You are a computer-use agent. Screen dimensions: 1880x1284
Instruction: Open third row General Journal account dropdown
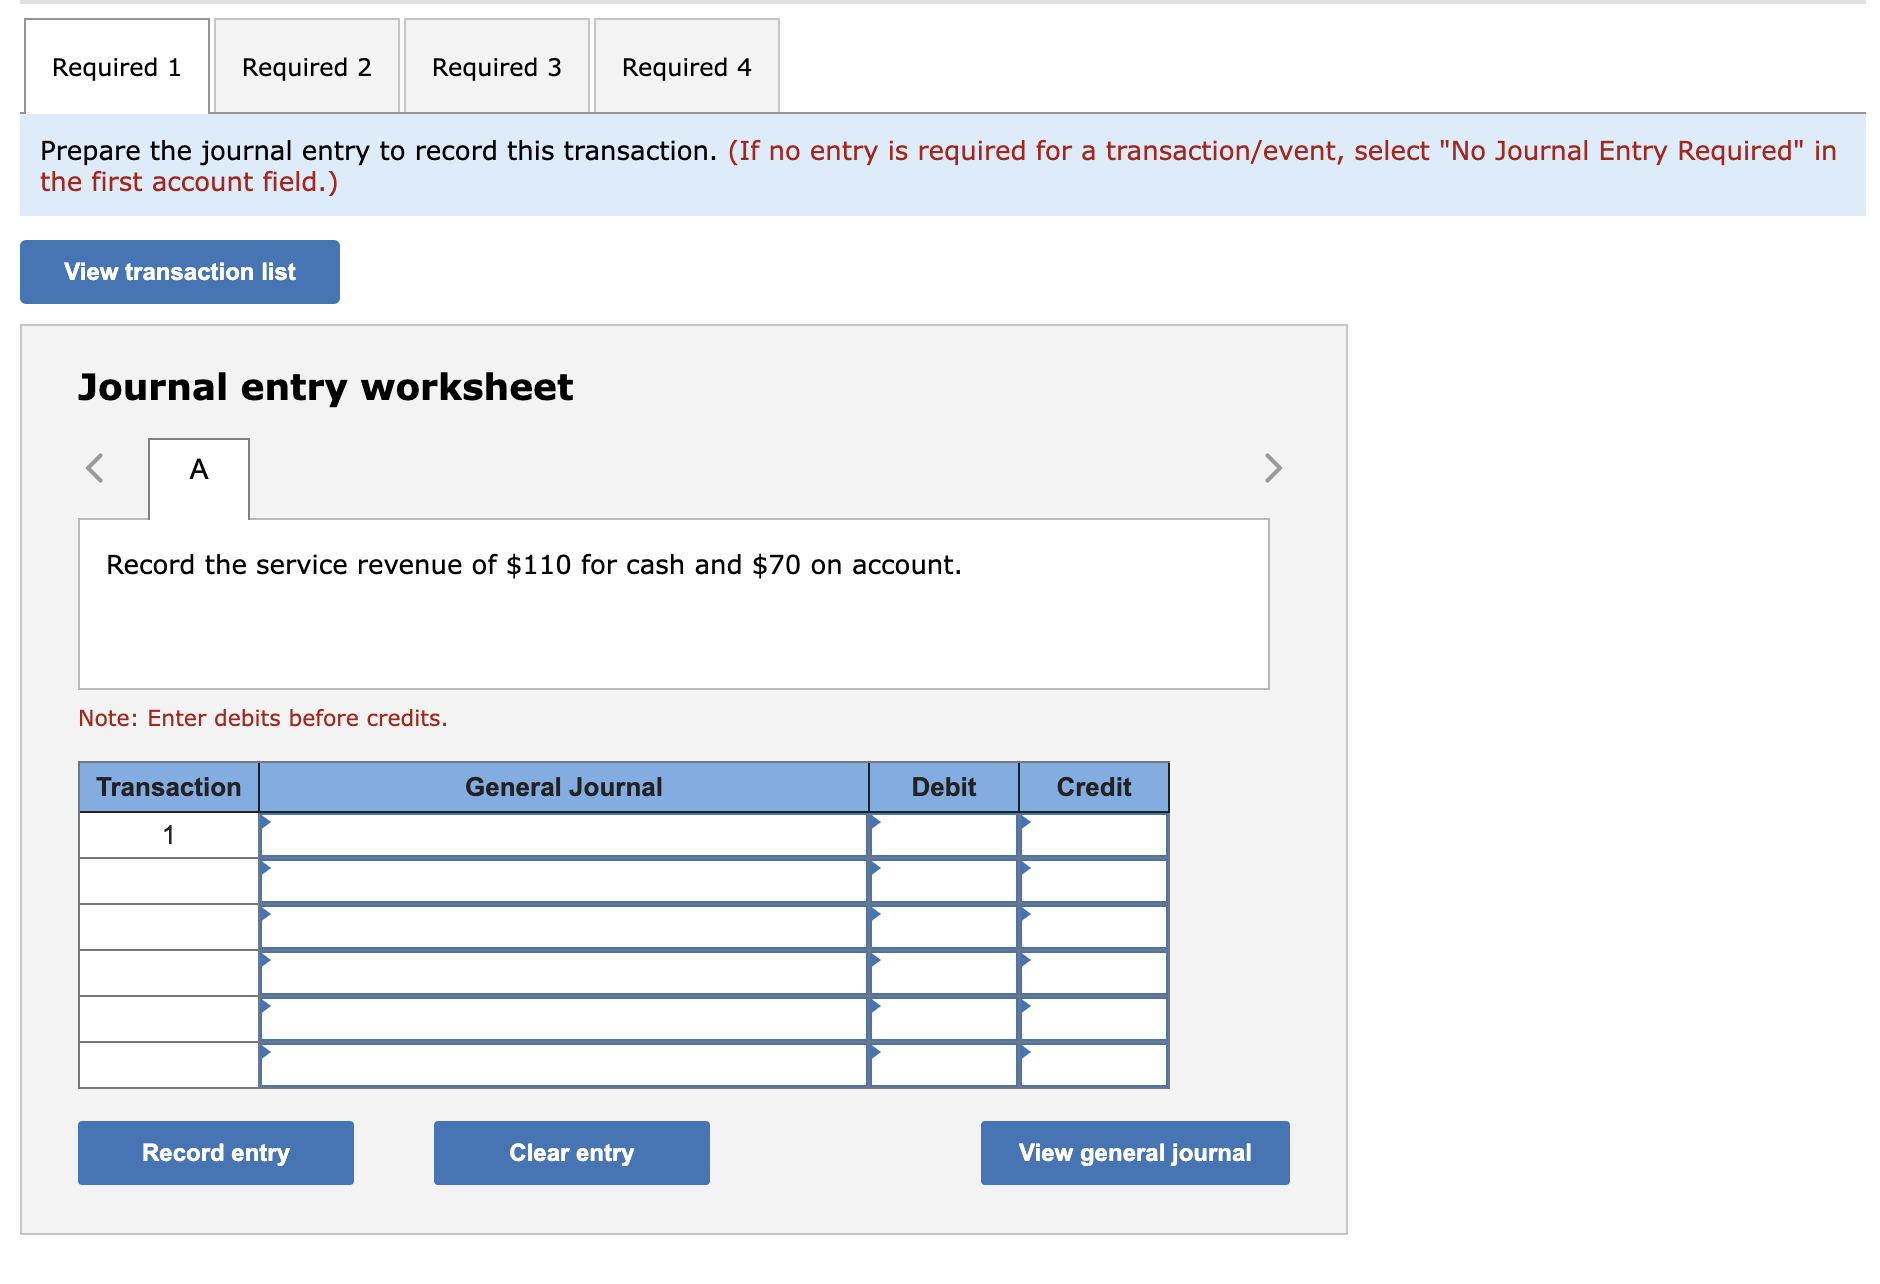click(564, 927)
